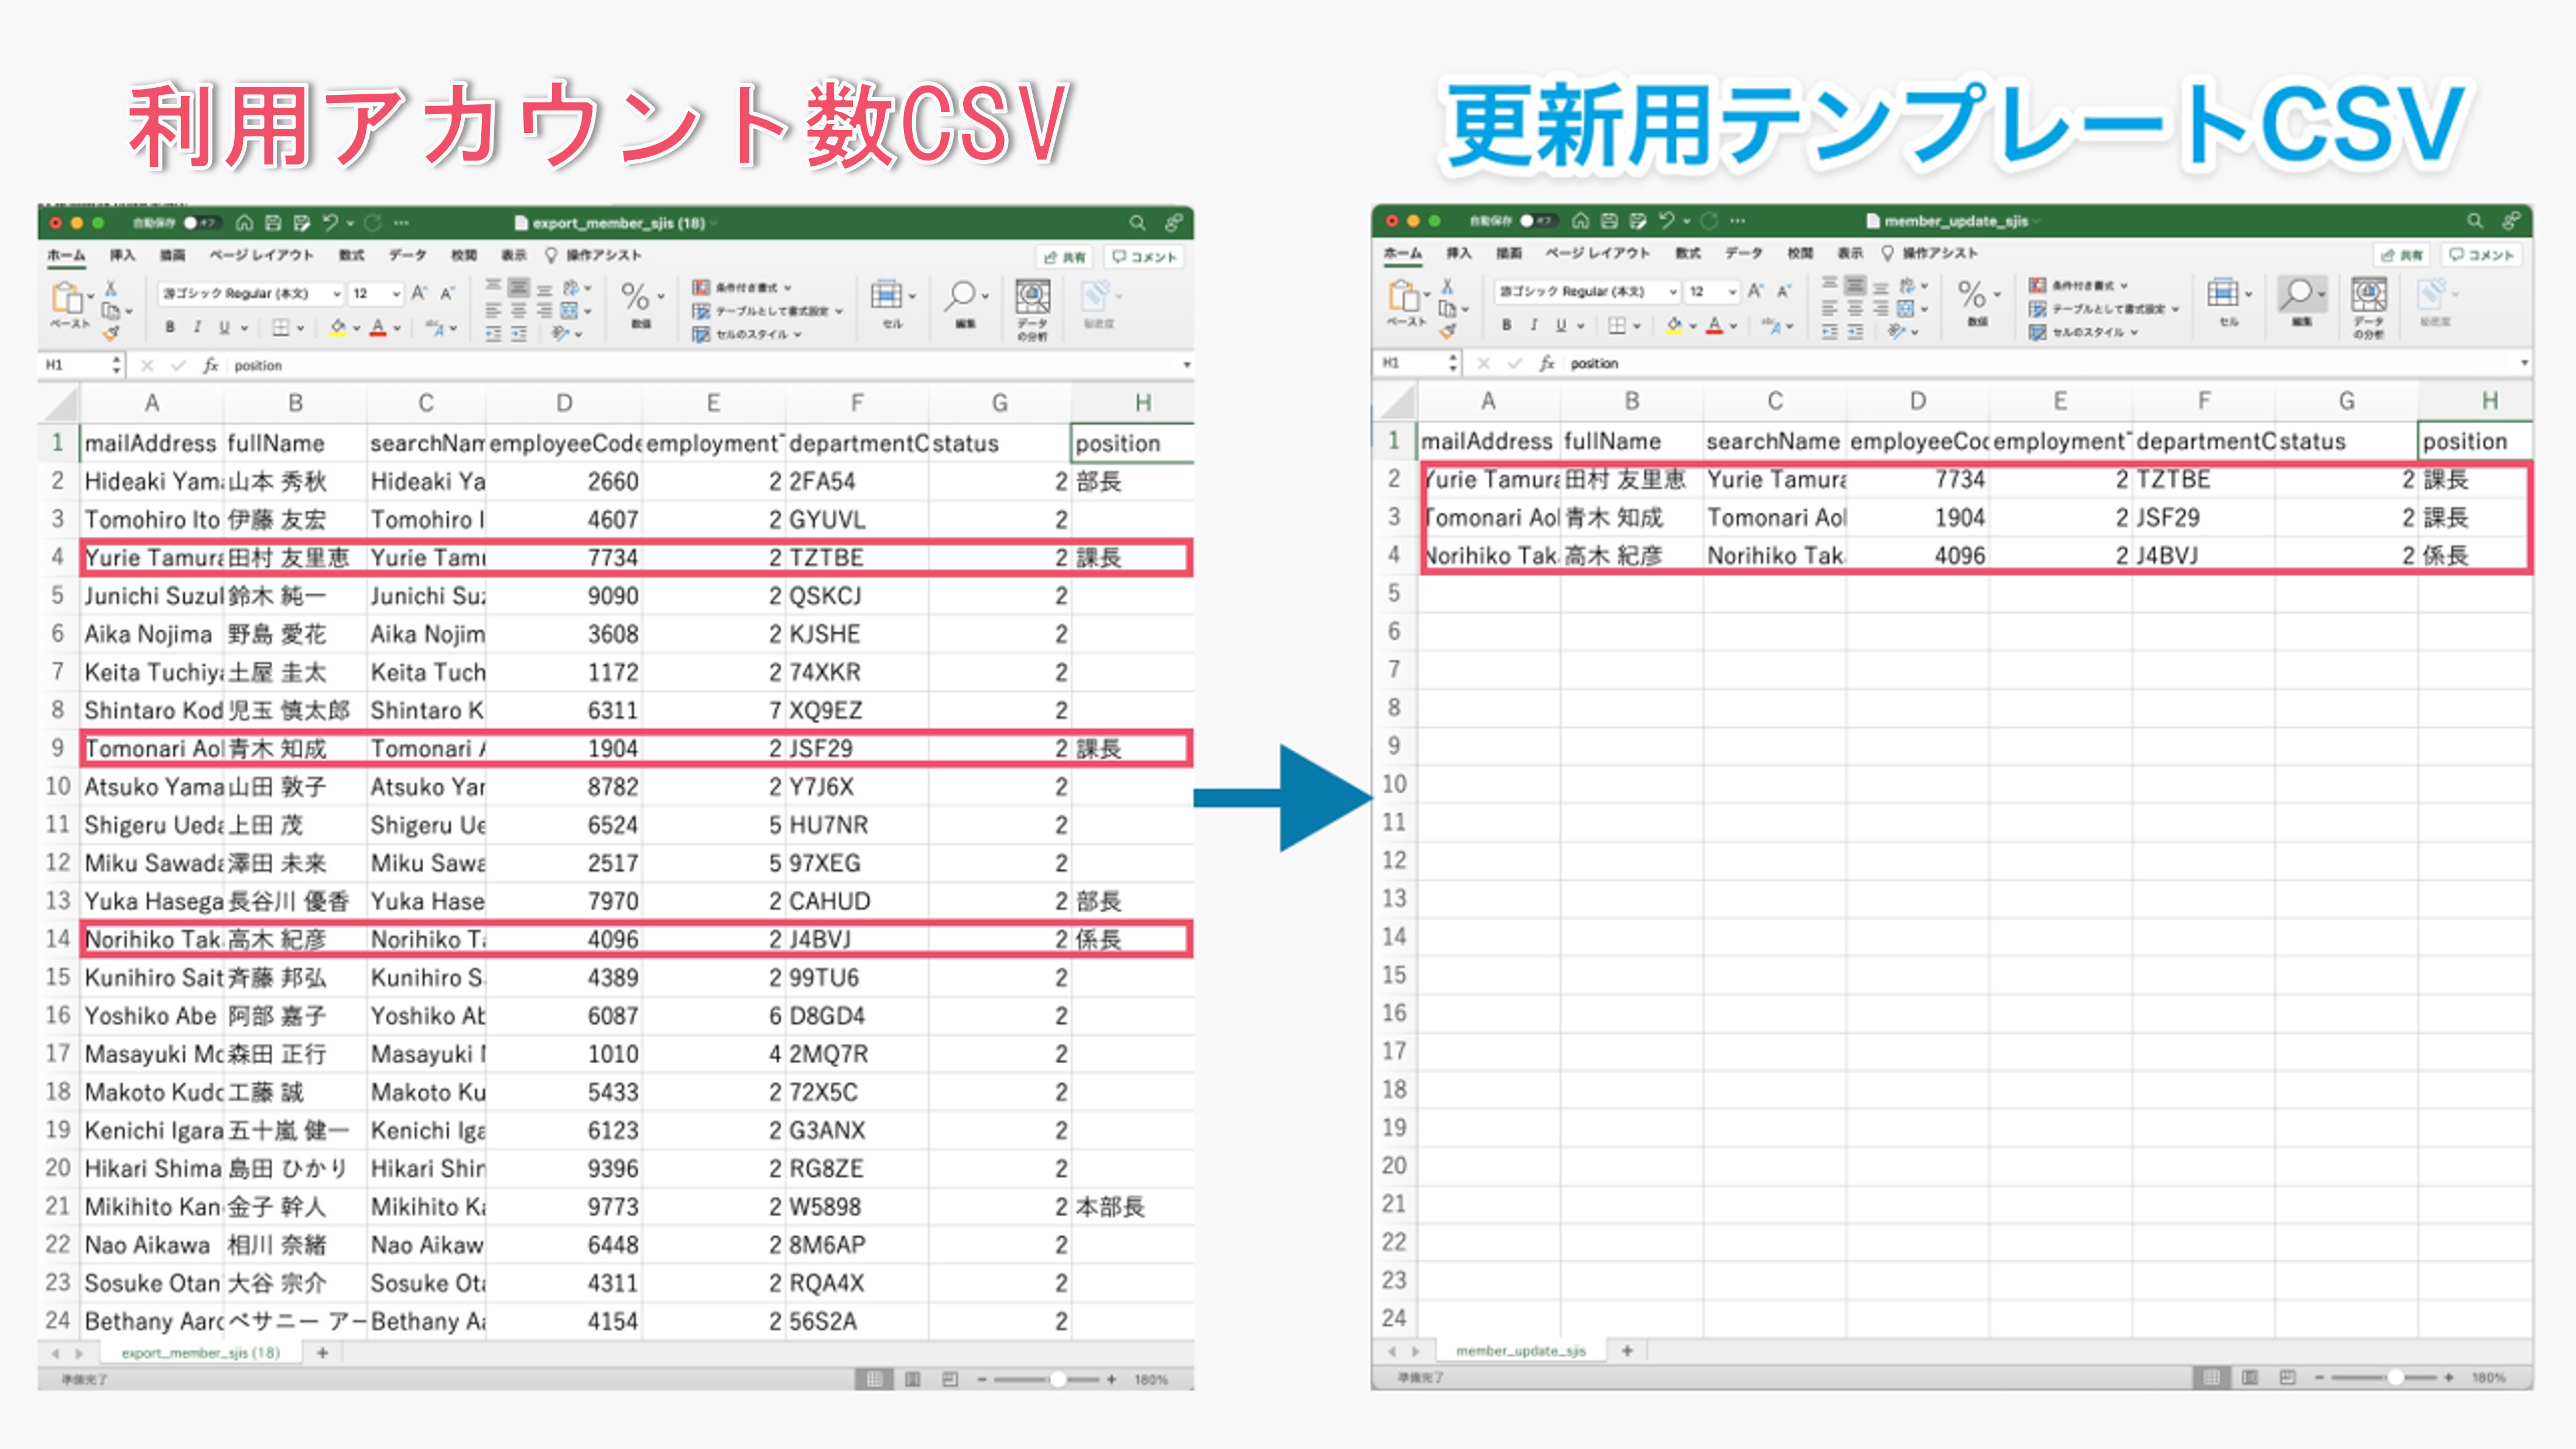Viewport: 2576px width, 1449px height.
Task: Click the Save As icon in member_update_sjis title bar
Action: click(x=1637, y=221)
